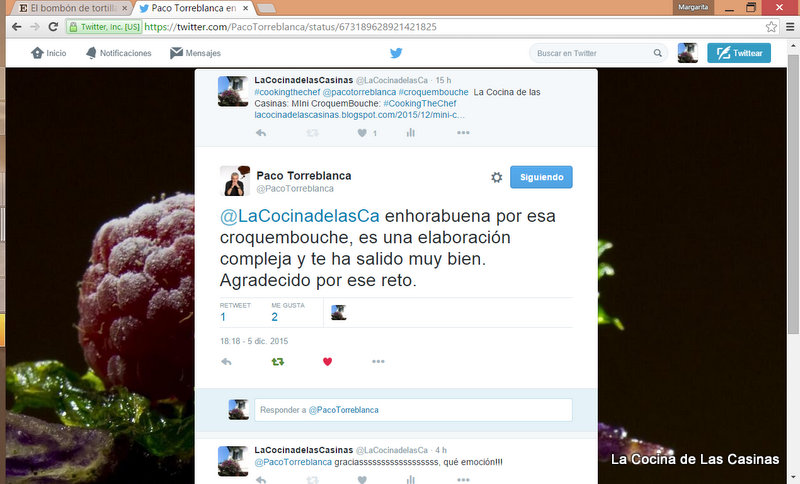Reload the page with the refresh icon
This screenshot has width=800, height=484.
[53, 27]
